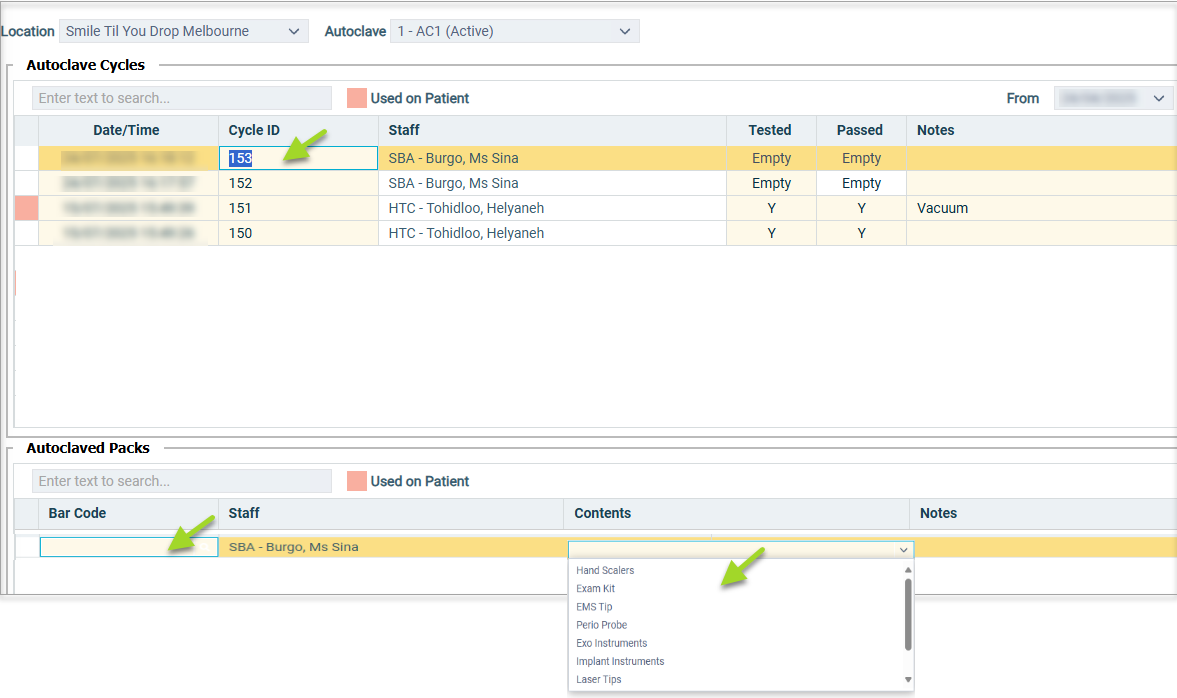Image resolution: width=1177 pixels, height=698 pixels.
Task: Select the cycle 151 cell
Action: pyautogui.click(x=298, y=208)
